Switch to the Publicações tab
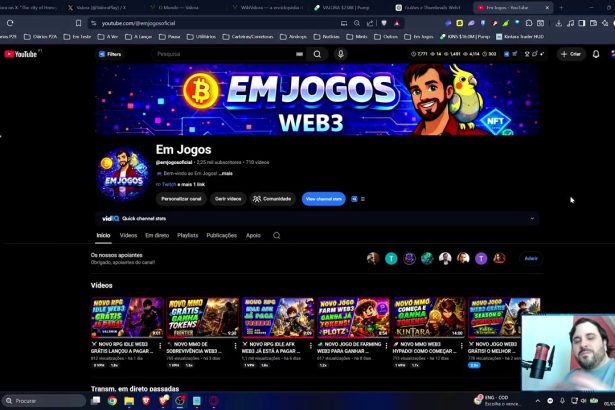 click(x=222, y=235)
